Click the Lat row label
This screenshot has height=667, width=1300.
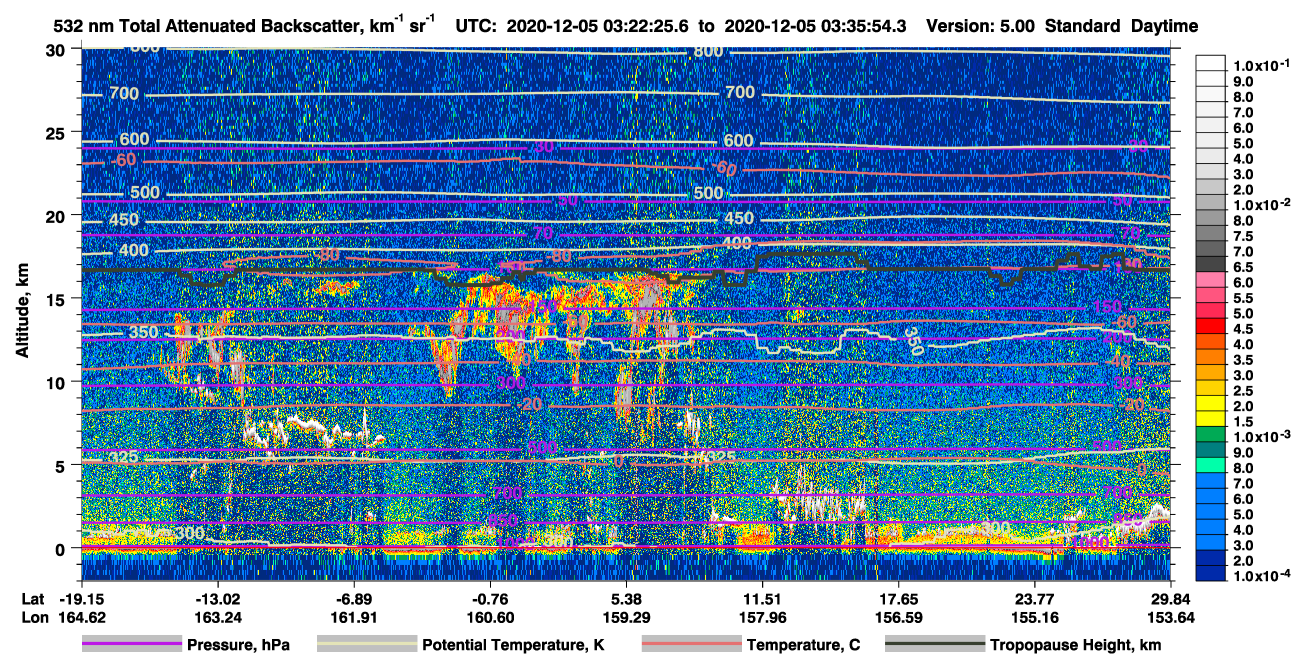34,599
